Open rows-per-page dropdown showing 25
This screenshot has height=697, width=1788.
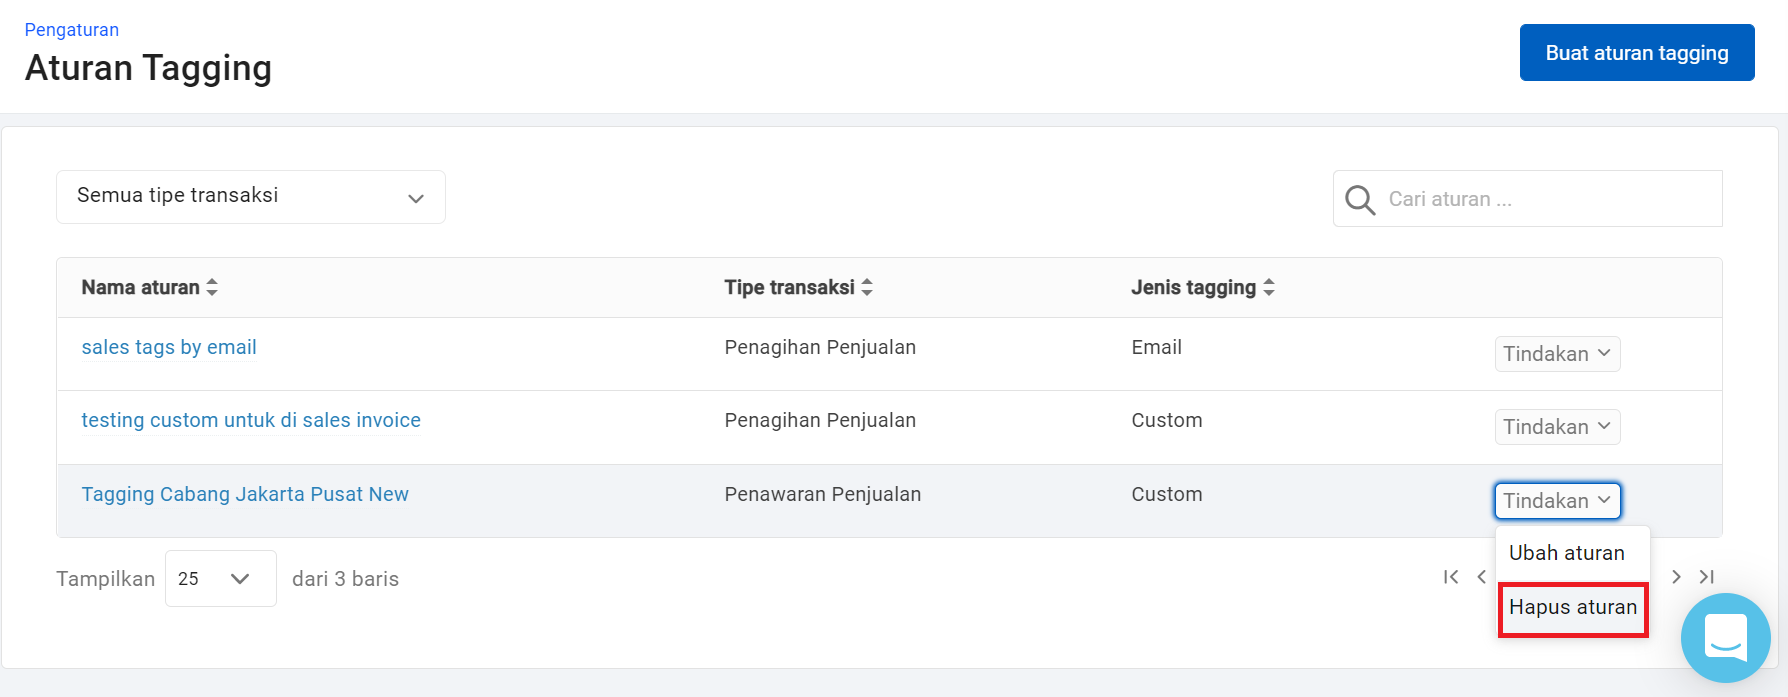click(x=220, y=578)
